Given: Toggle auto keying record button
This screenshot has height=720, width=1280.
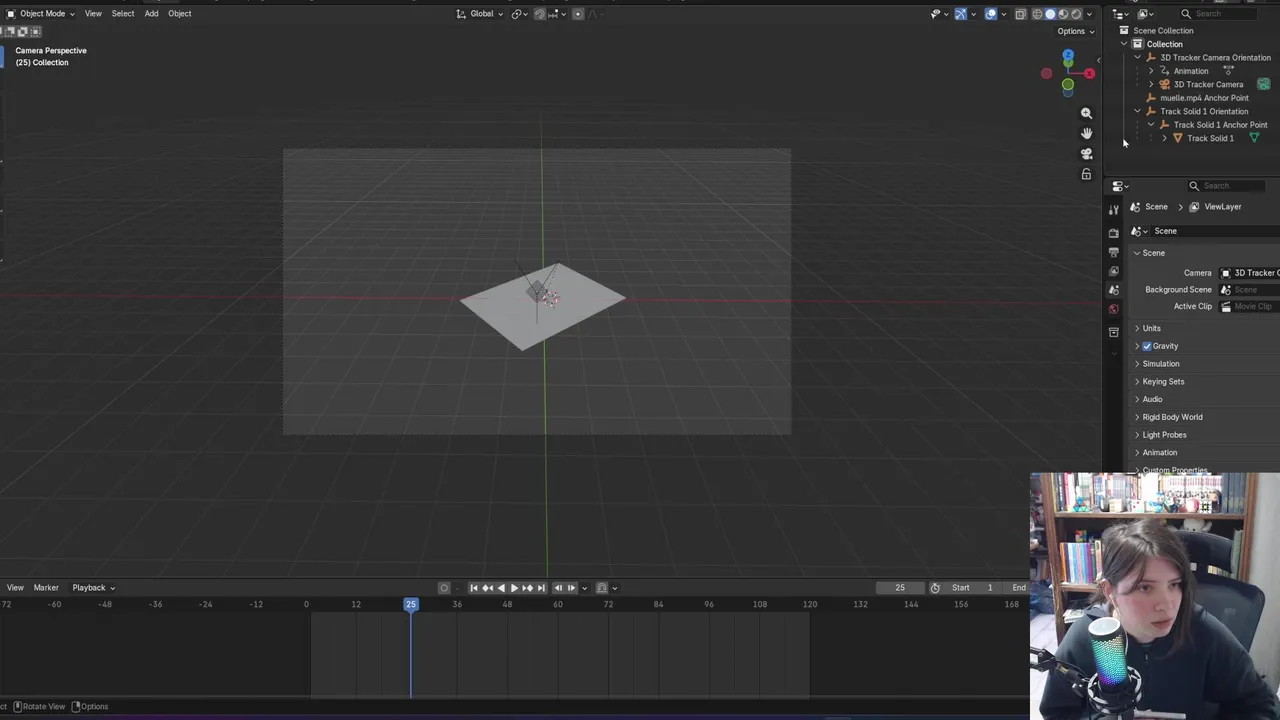Looking at the screenshot, I should (x=444, y=588).
